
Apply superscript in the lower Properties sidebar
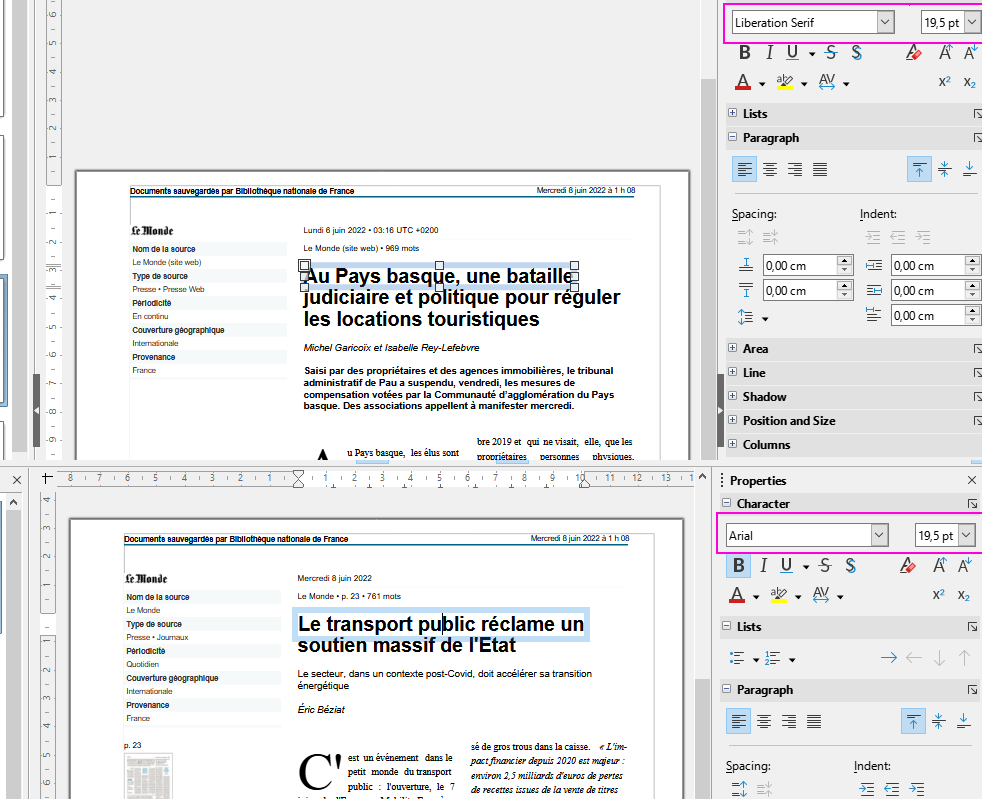(x=939, y=595)
